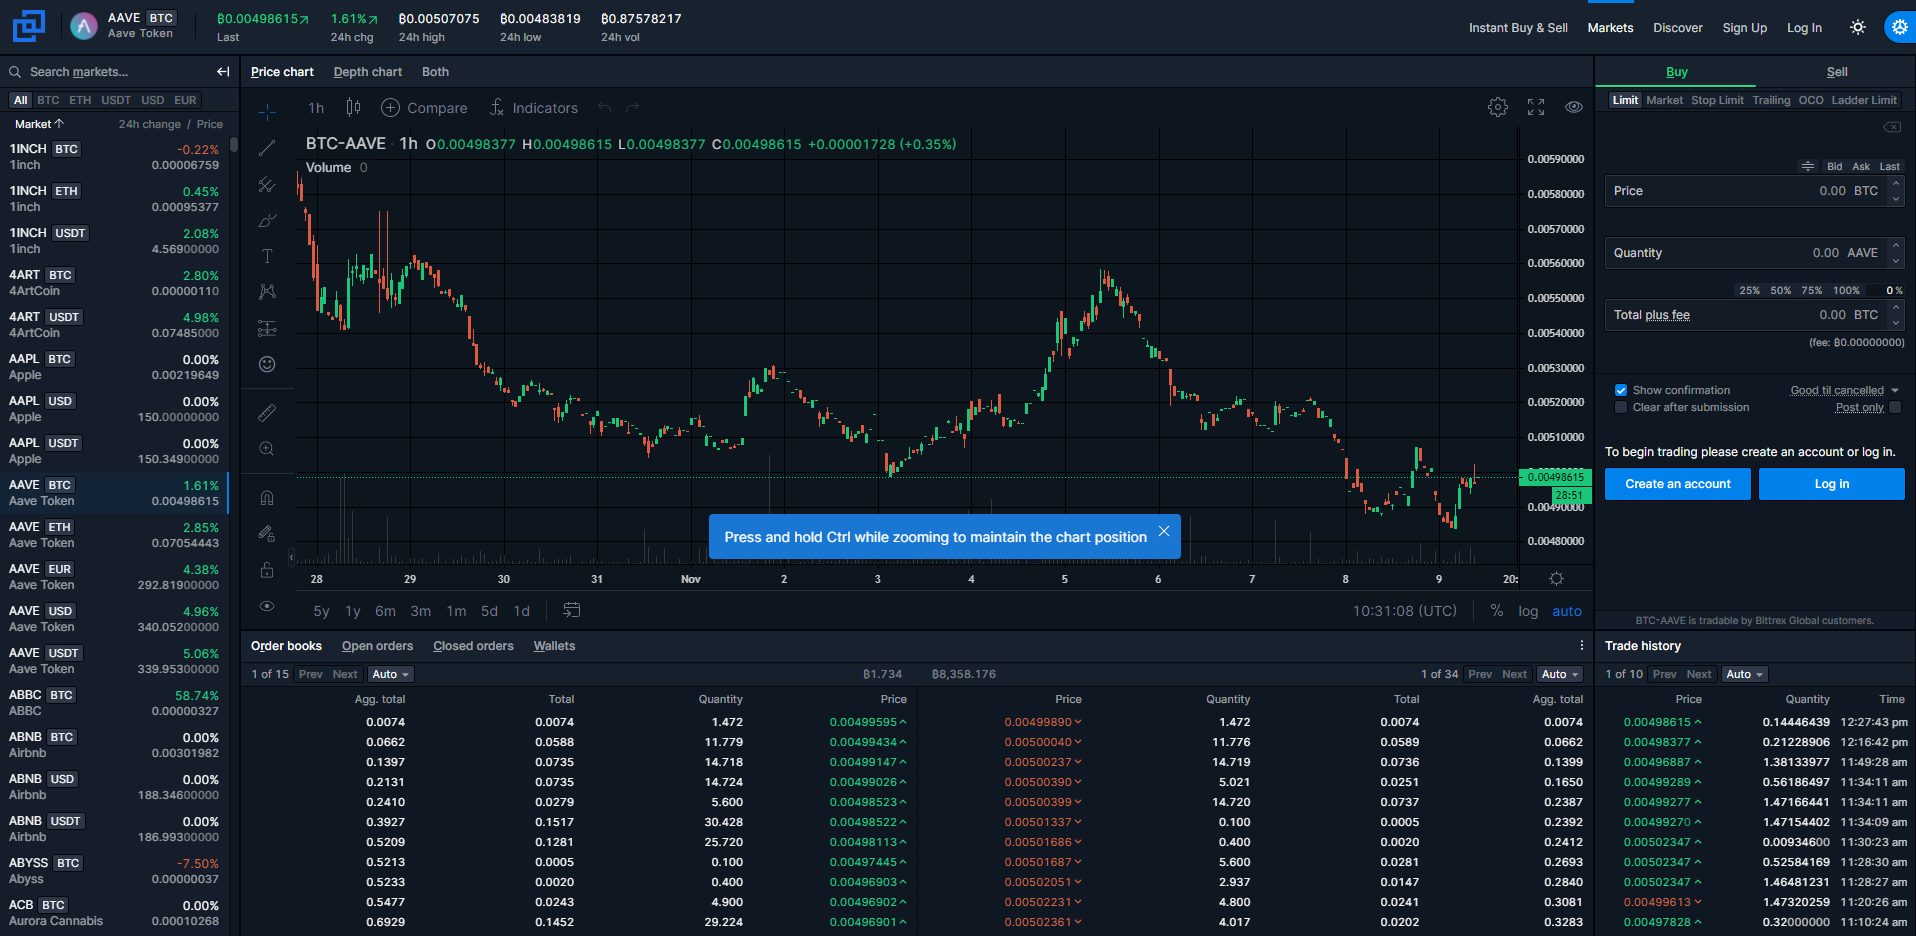The width and height of the screenshot is (1916, 936).
Task: Select the ruler measure tool
Action: pyautogui.click(x=267, y=412)
